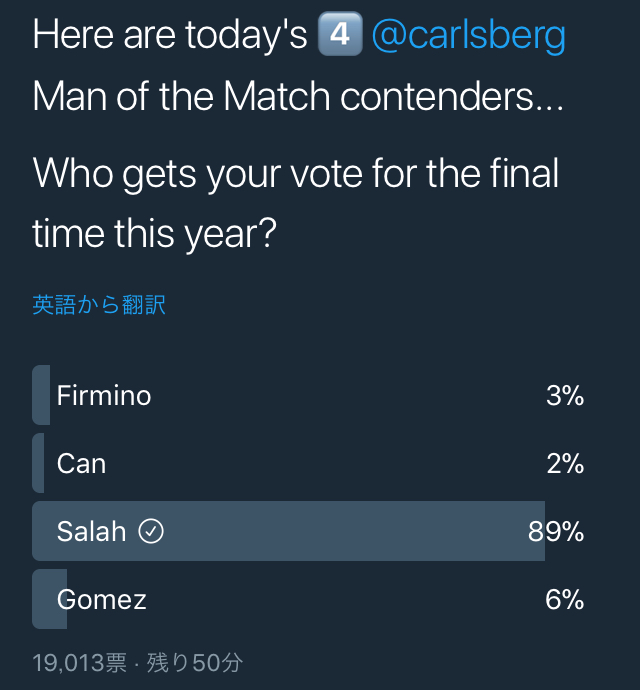Click the 2% result for Can
Screen dimensions: 640x690
click(x=565, y=464)
